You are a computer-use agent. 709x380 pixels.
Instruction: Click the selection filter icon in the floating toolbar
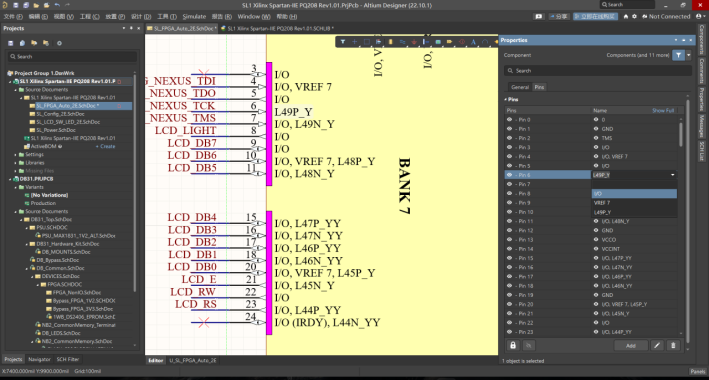pos(343,42)
